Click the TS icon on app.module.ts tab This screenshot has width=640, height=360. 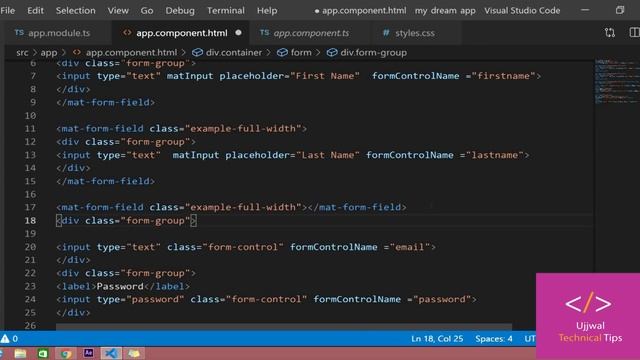(19, 33)
